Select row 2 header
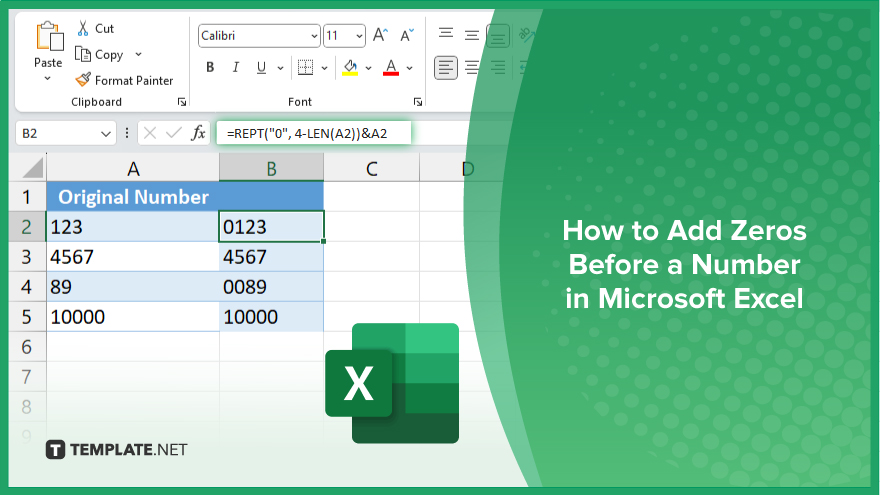 pos(27,227)
